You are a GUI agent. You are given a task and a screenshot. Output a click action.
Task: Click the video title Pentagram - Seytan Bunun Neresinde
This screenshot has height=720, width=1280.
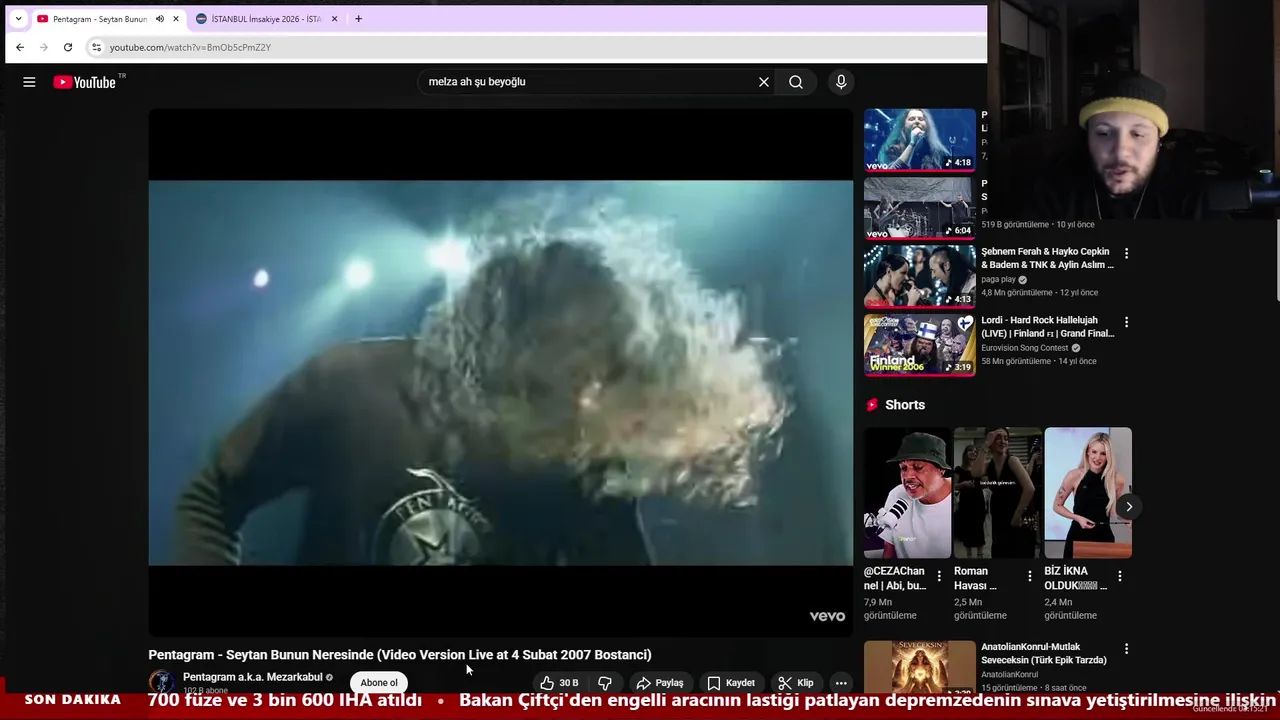[400, 655]
